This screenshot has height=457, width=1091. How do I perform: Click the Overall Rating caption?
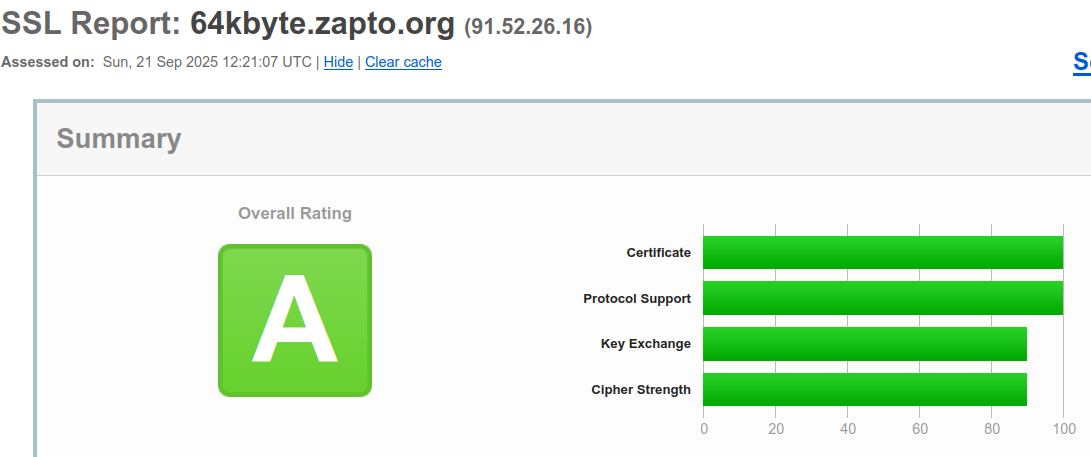(x=295, y=213)
